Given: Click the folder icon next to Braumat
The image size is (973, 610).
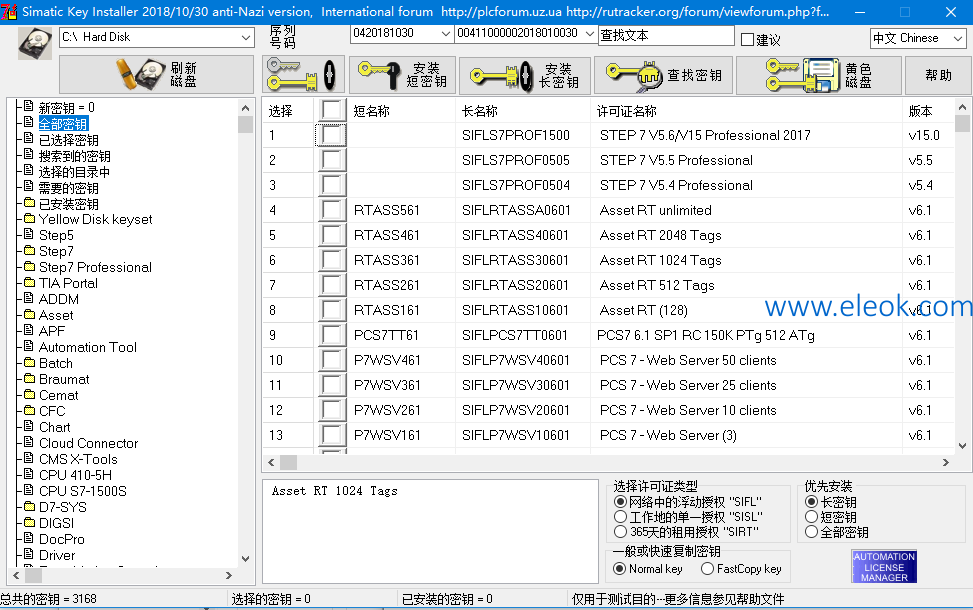Looking at the screenshot, I should point(29,379).
